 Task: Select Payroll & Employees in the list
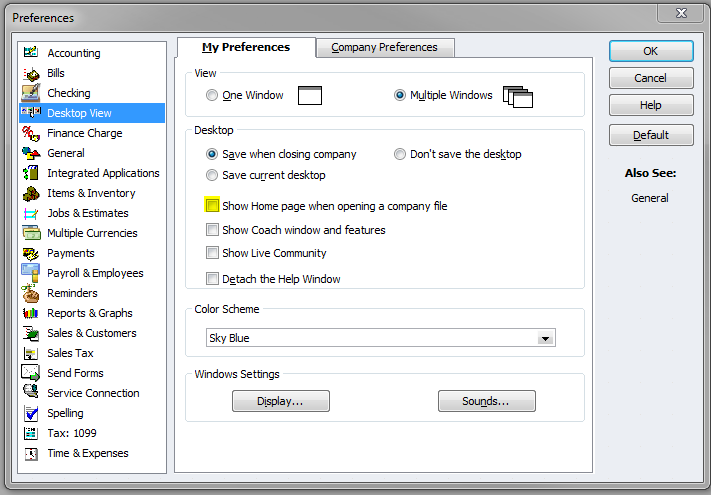pyautogui.click(x=92, y=273)
